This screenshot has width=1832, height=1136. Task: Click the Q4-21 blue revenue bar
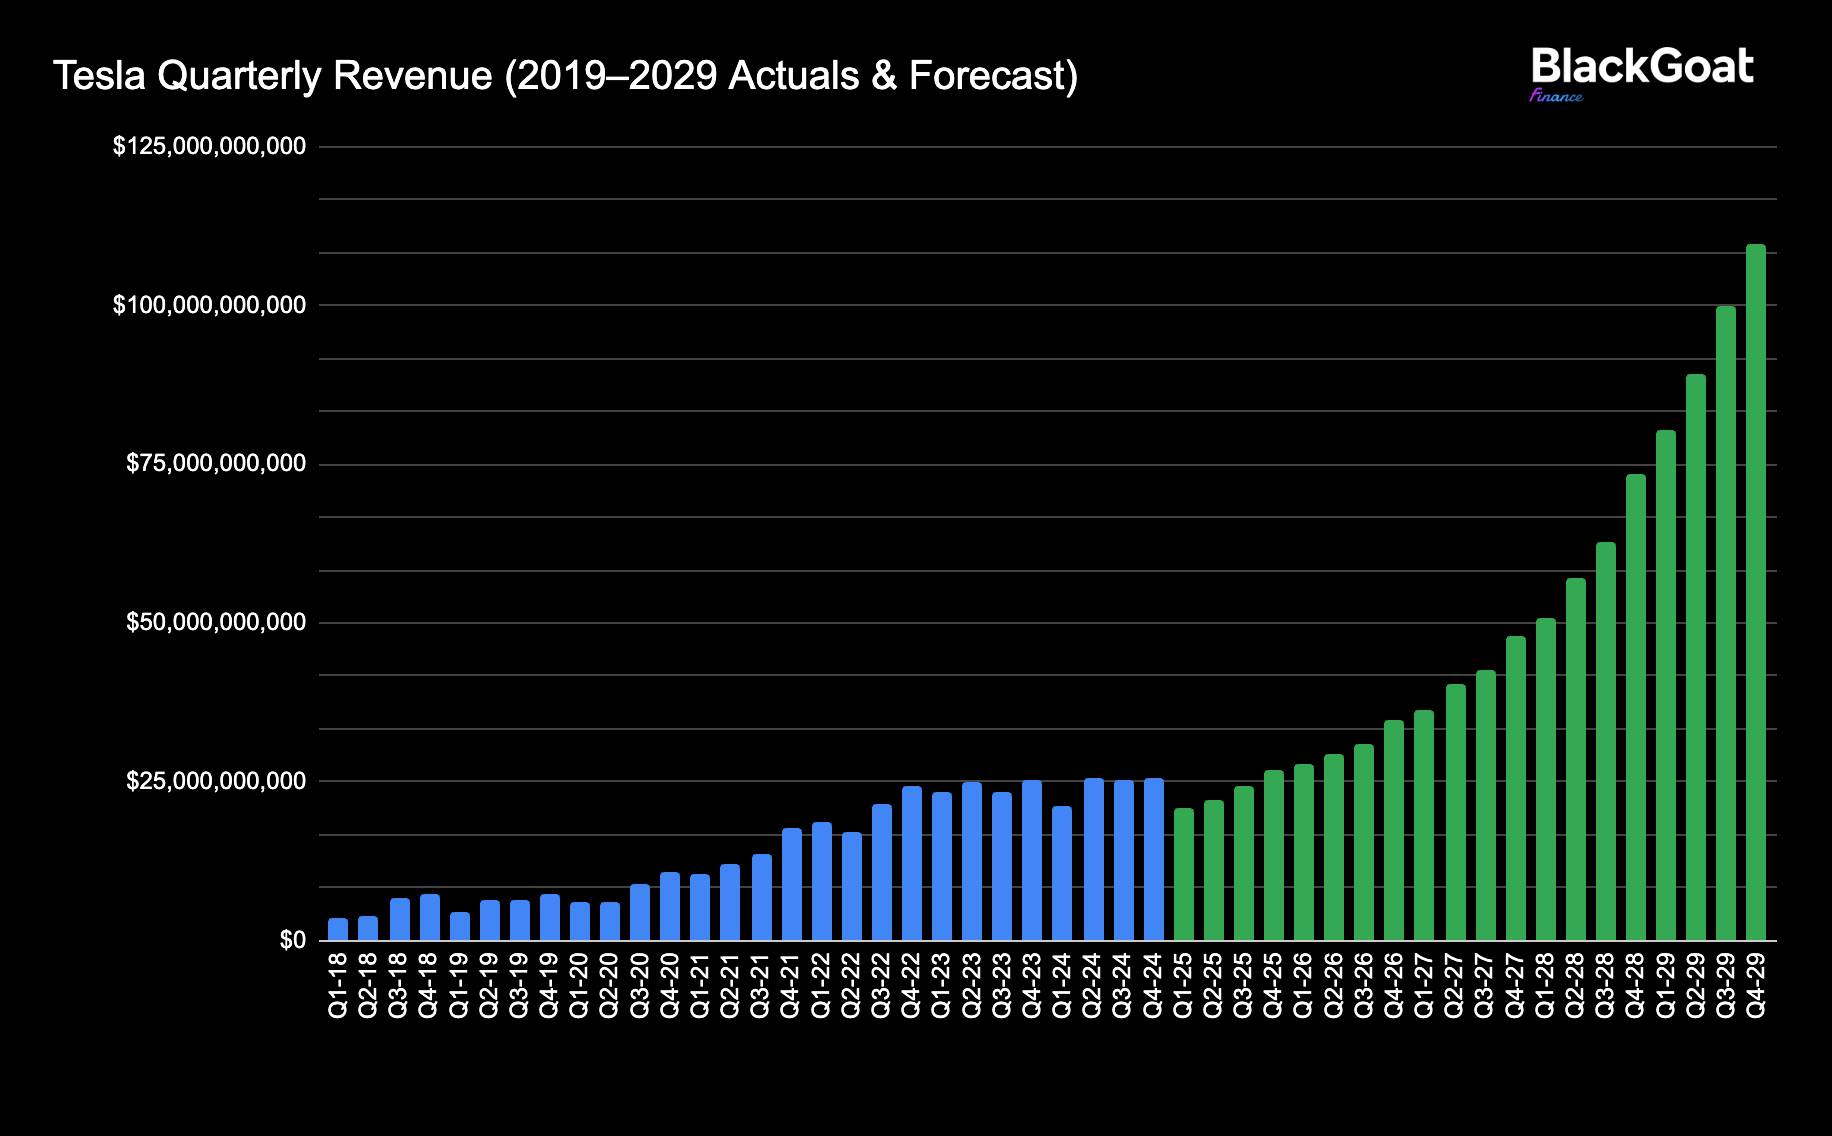click(x=791, y=884)
